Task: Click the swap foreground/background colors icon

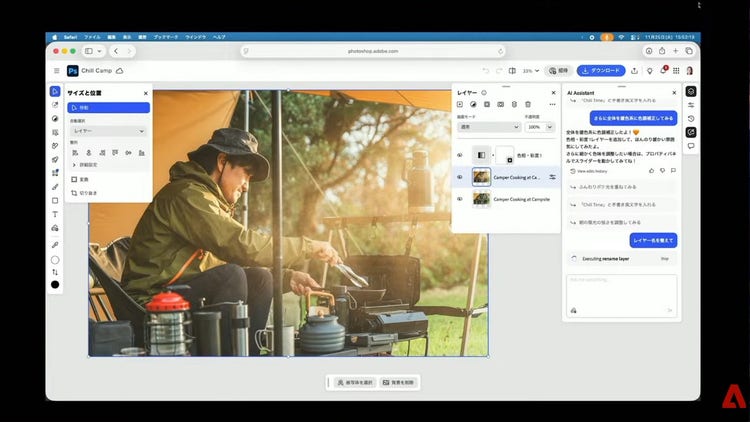Action: tap(55, 272)
